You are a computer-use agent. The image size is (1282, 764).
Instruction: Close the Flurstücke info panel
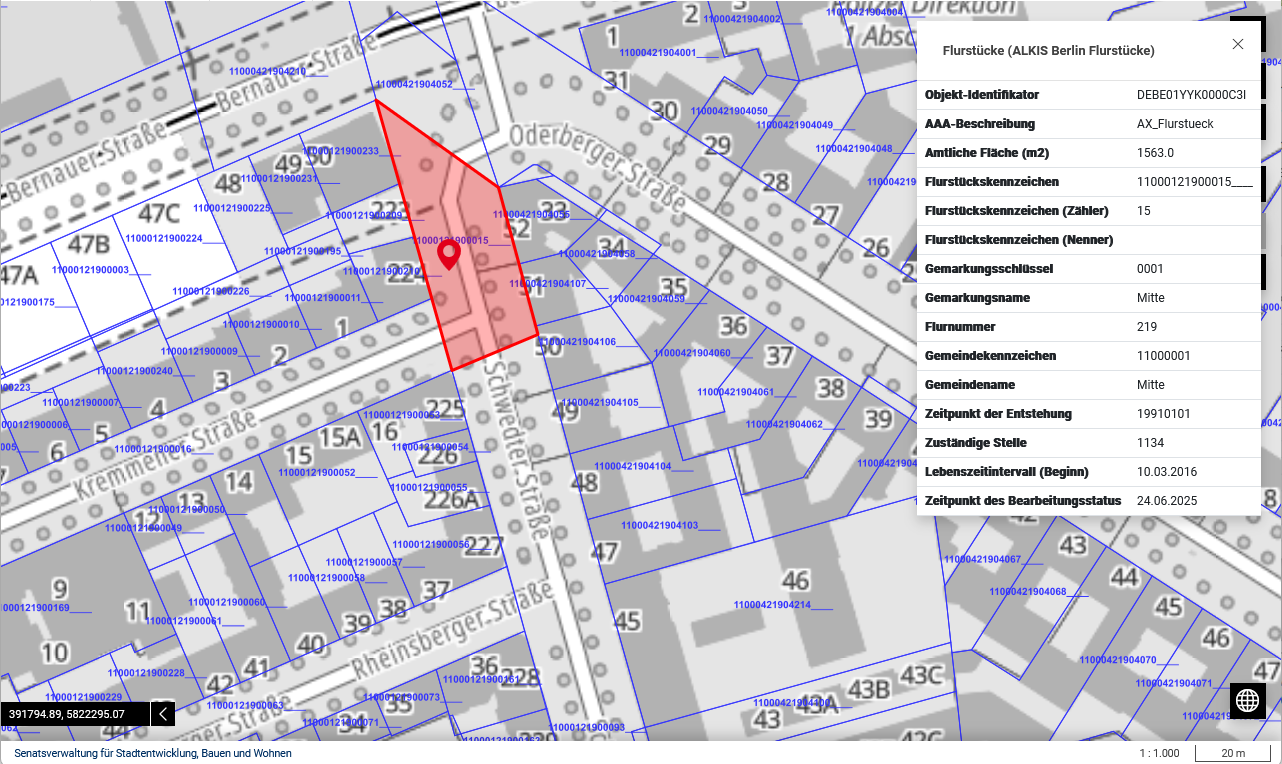click(x=1238, y=44)
